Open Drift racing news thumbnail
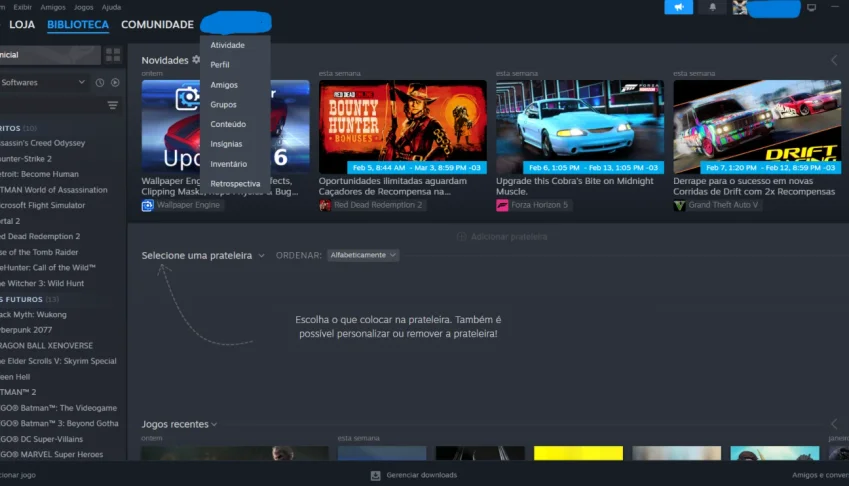 point(757,127)
